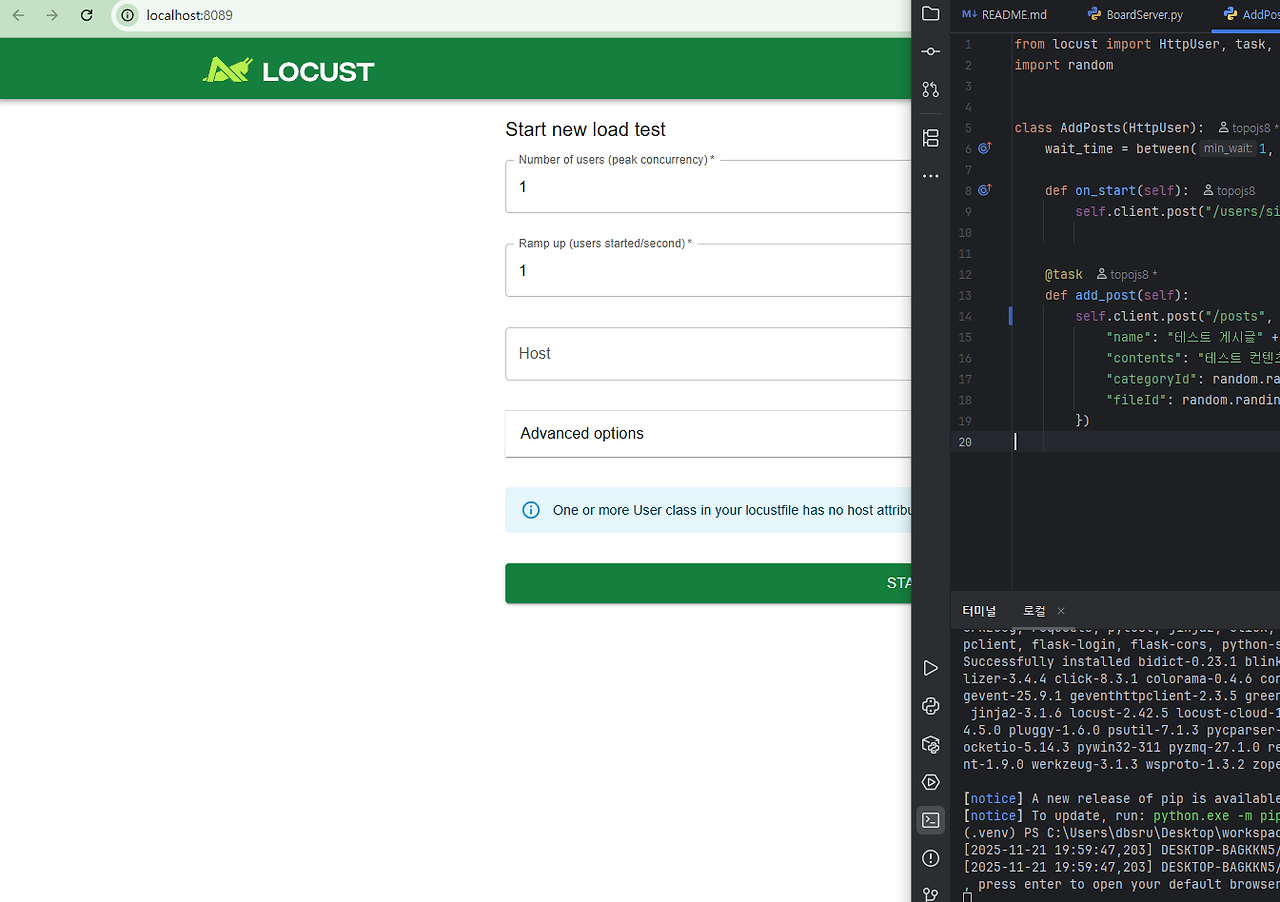Open the Python Packages icon

click(x=930, y=744)
